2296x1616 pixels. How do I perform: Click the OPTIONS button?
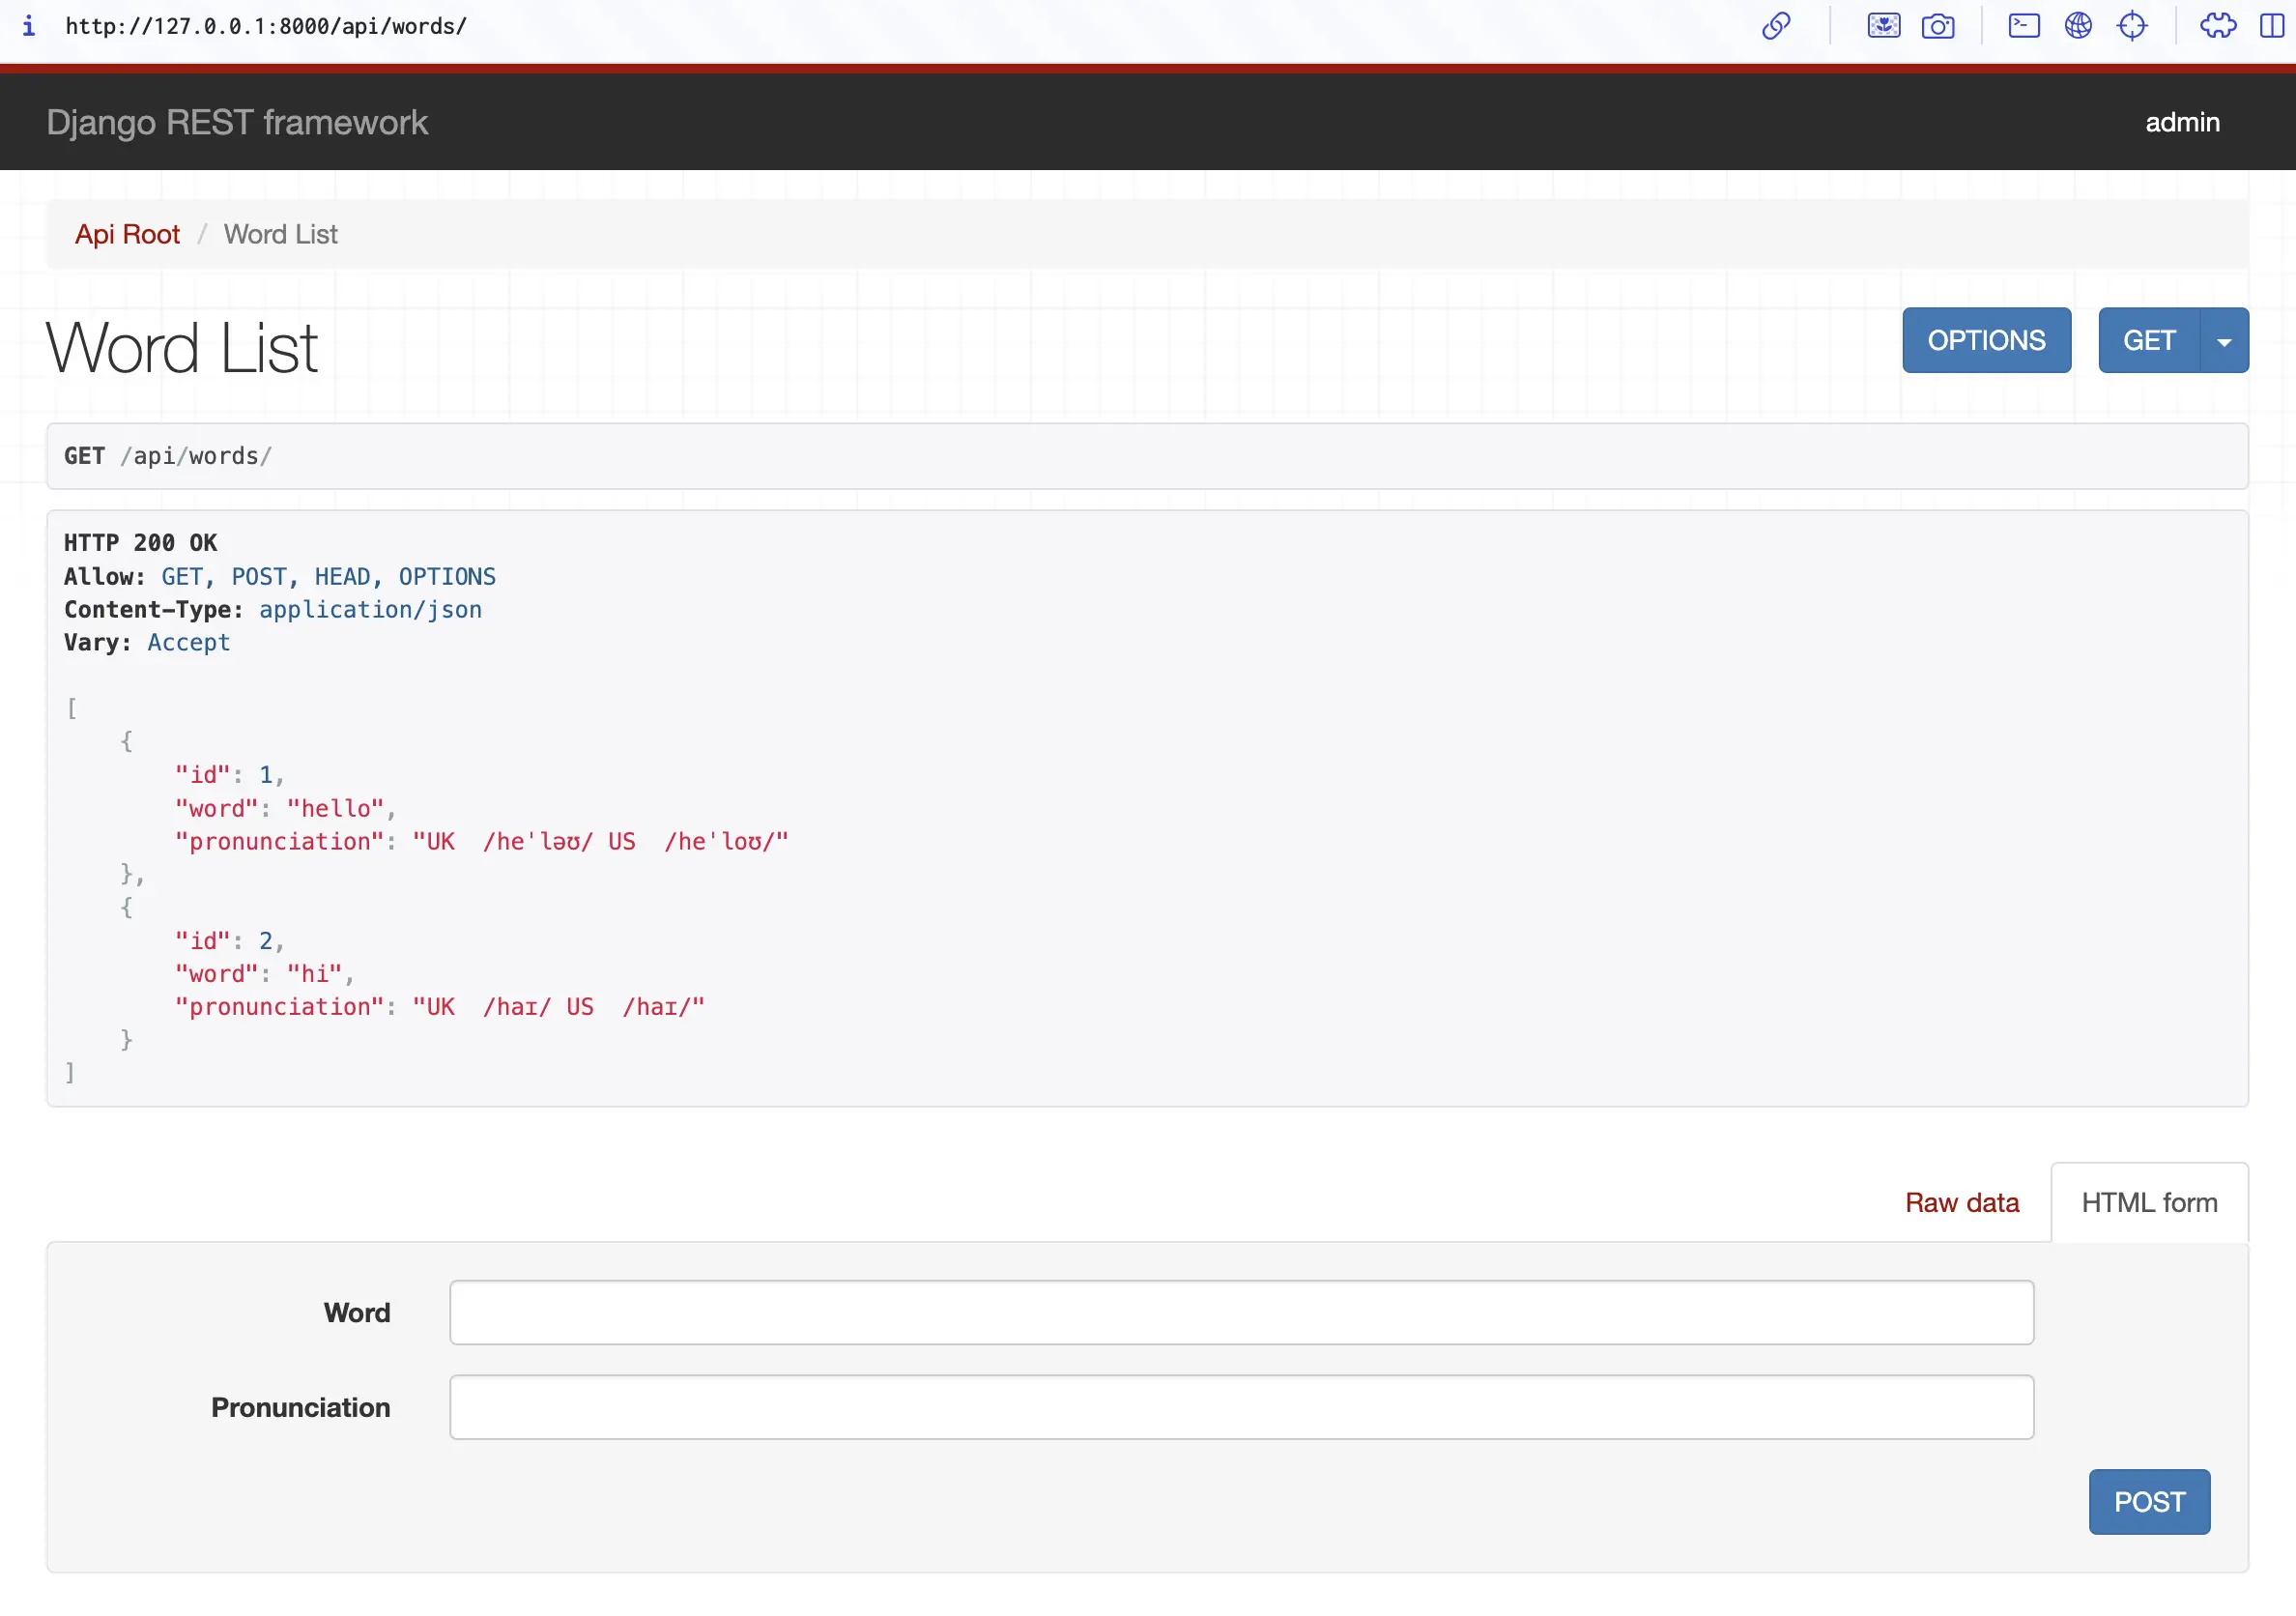[1986, 340]
